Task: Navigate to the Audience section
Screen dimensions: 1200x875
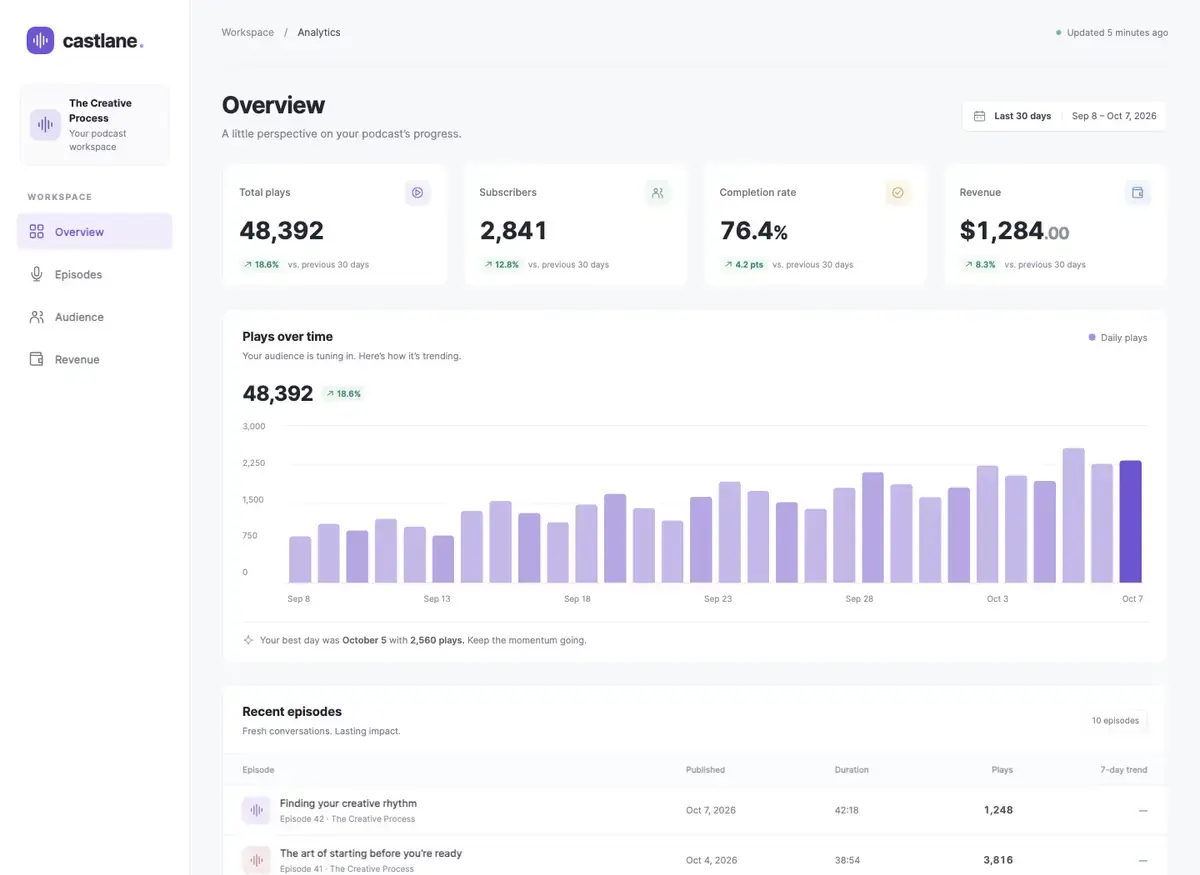Action: point(95,317)
